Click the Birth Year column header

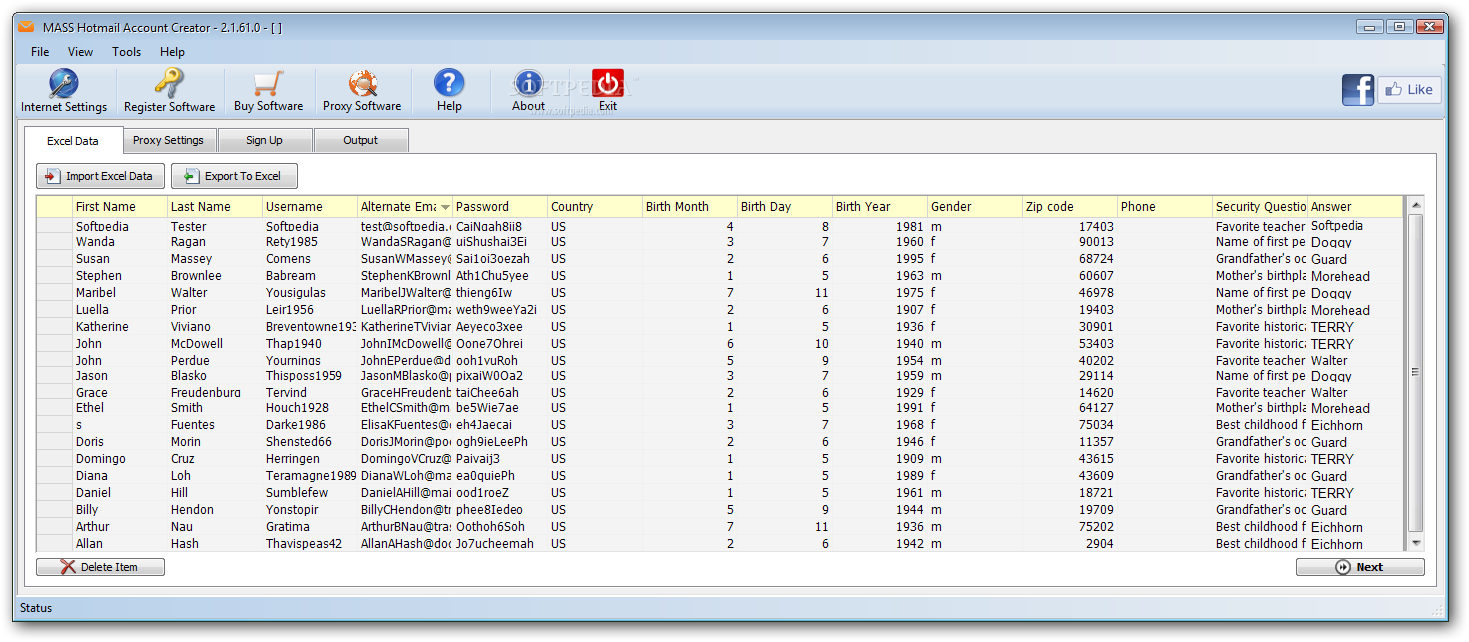[x=880, y=207]
